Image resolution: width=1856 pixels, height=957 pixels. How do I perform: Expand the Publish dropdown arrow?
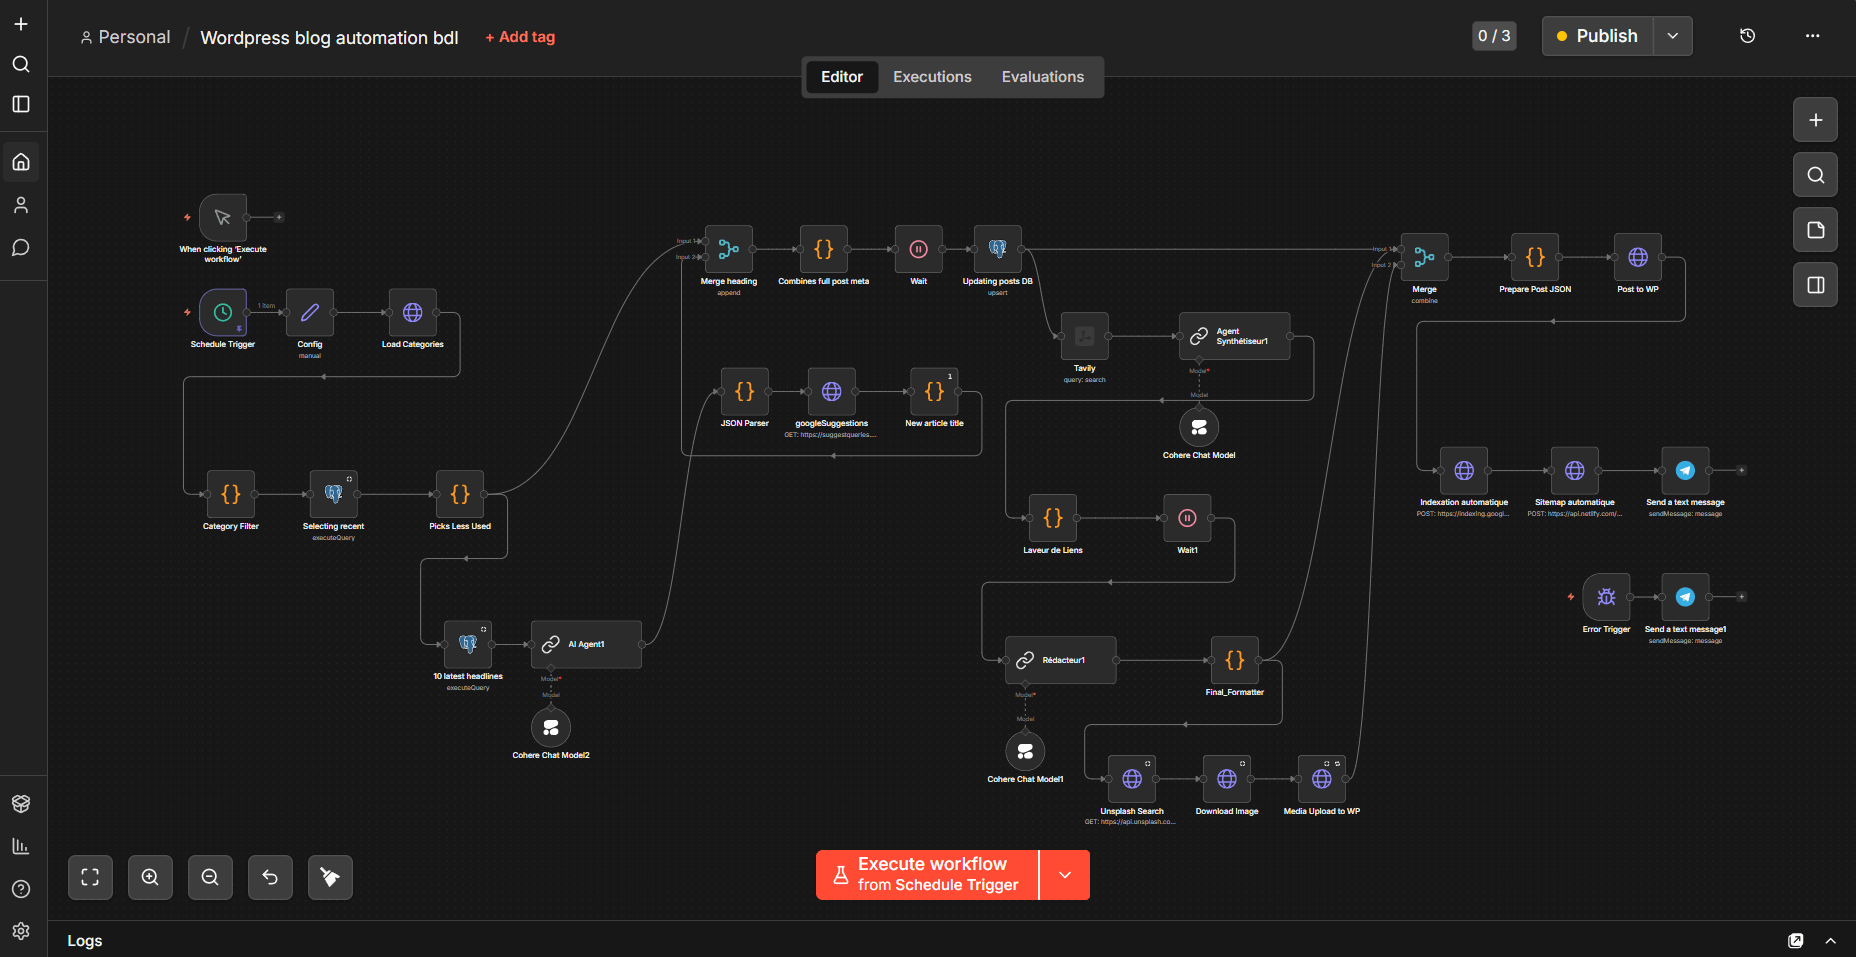point(1673,36)
